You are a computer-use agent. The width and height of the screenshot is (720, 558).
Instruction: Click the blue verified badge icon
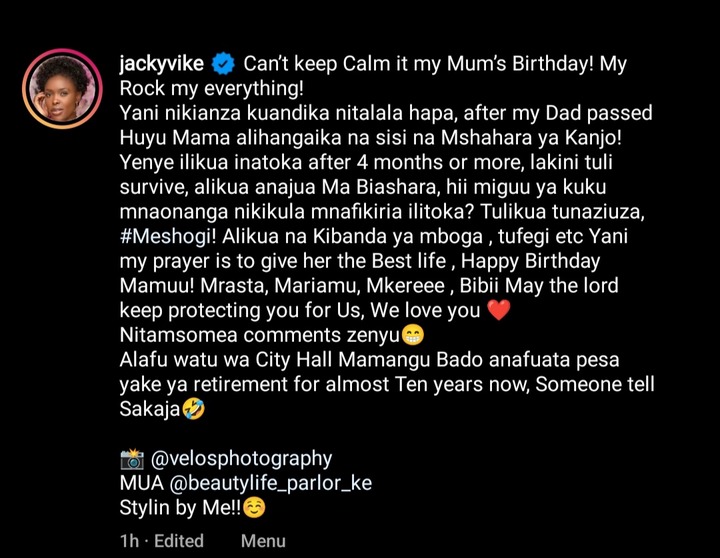(223, 64)
